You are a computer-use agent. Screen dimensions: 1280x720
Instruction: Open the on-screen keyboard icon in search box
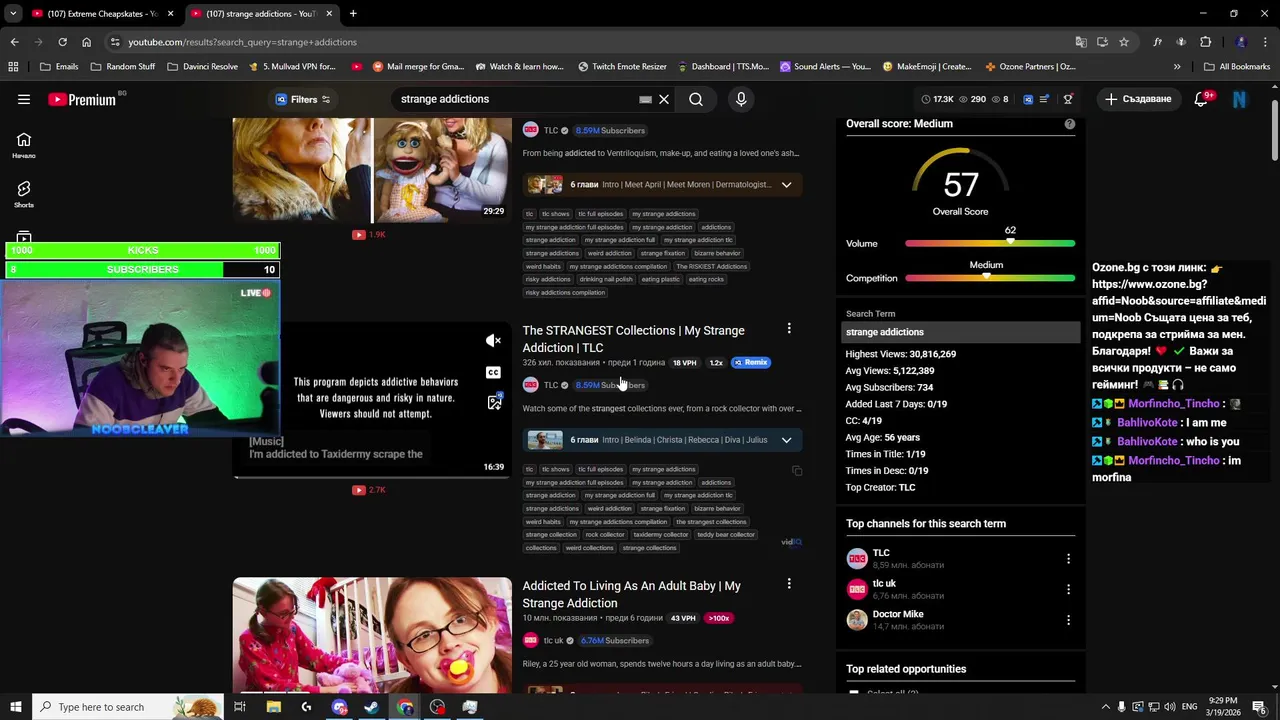[x=645, y=99]
